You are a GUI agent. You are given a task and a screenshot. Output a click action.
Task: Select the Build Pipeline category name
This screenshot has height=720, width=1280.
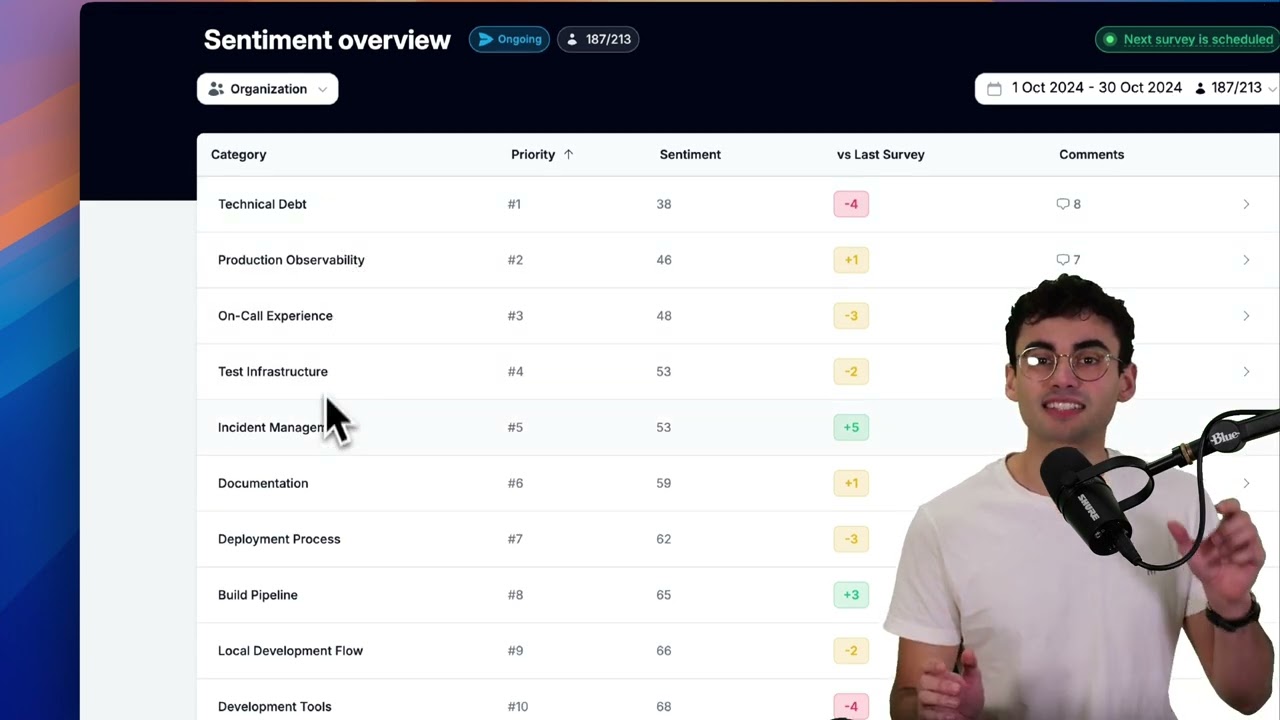[258, 595]
